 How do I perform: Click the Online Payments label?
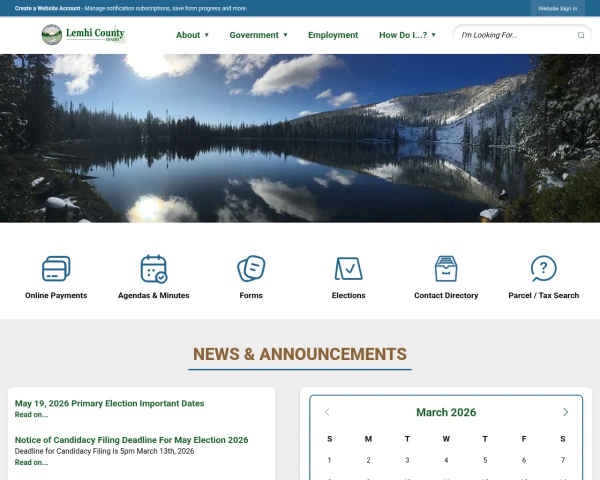click(x=56, y=296)
